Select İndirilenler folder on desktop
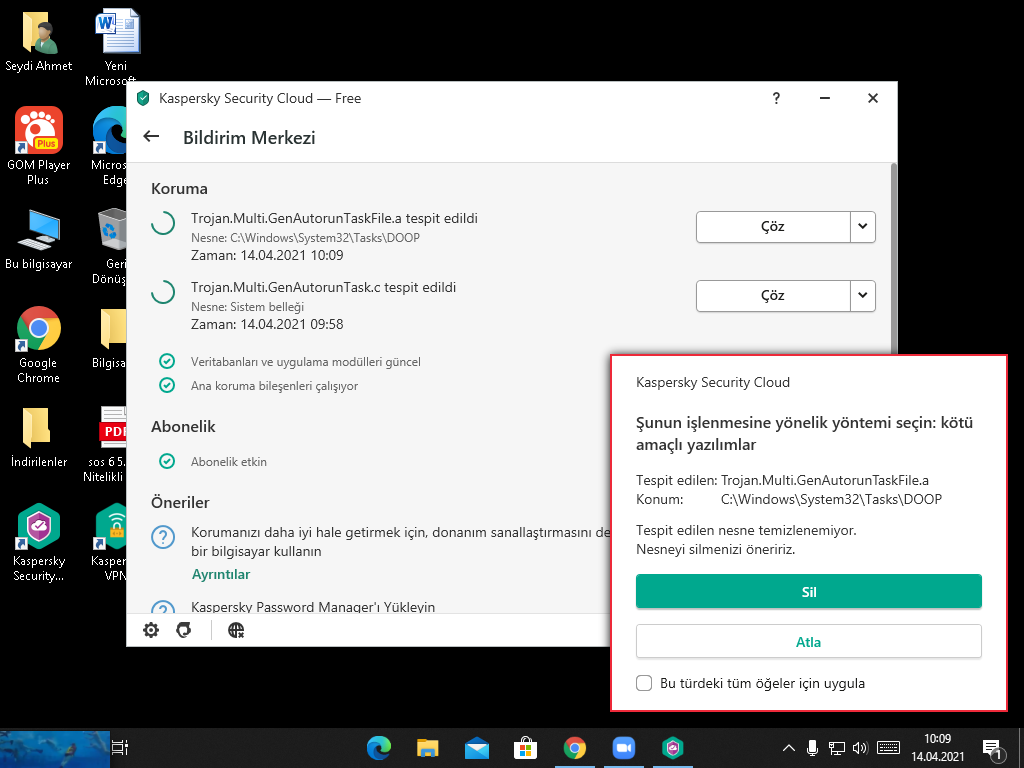The height and width of the screenshot is (768, 1024). click(39, 438)
